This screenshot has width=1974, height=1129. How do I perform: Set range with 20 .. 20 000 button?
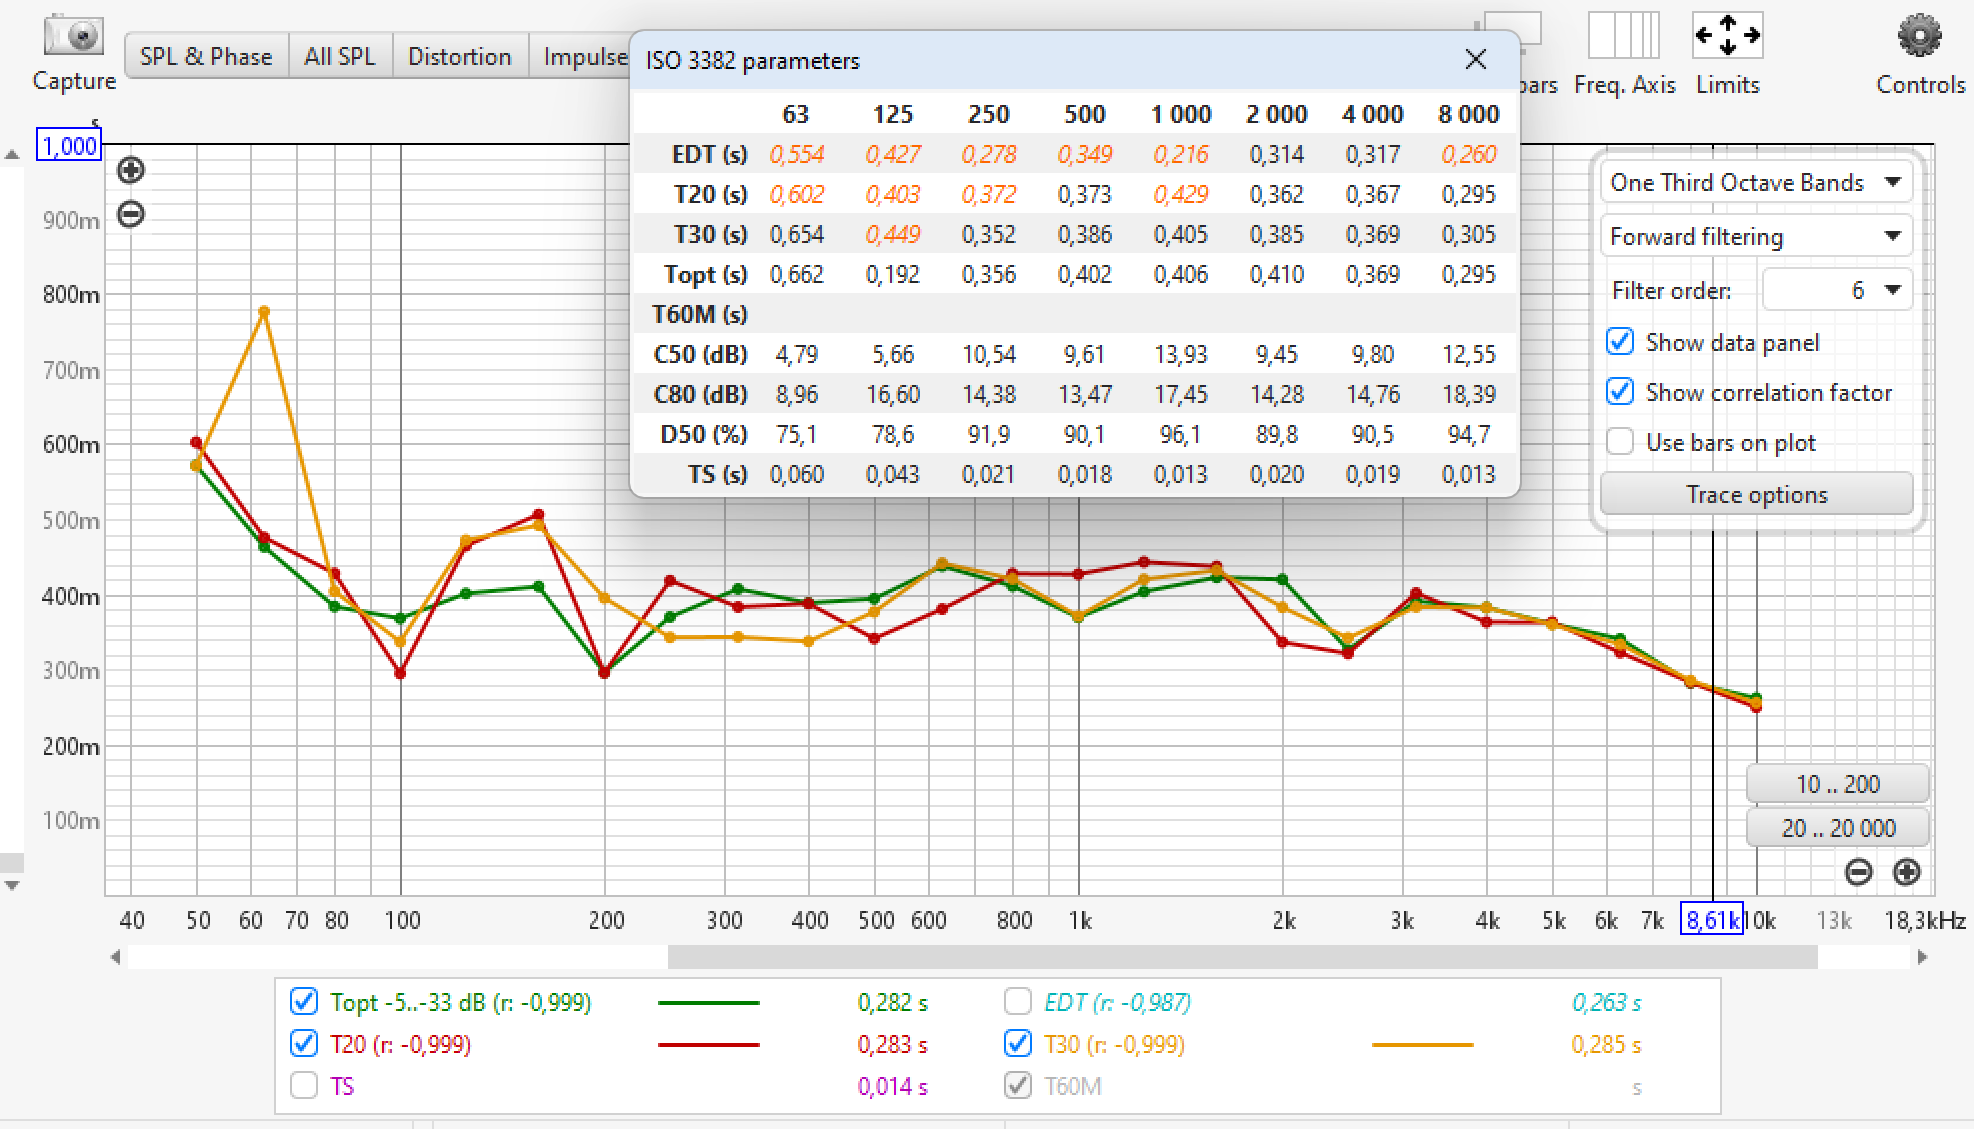[x=1837, y=828]
